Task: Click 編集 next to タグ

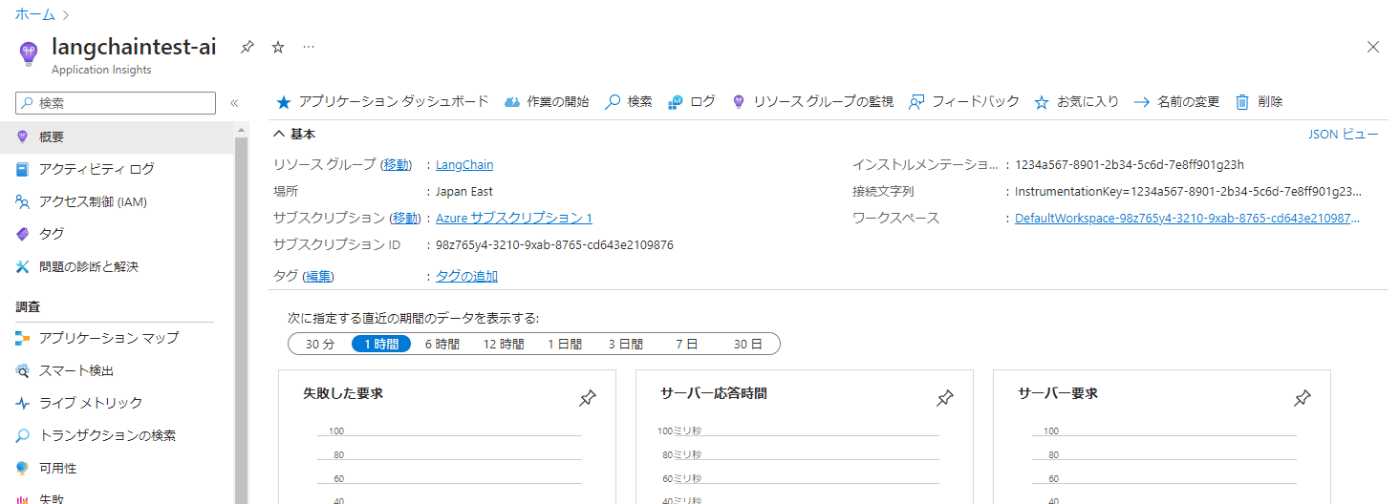Action: [x=319, y=277]
